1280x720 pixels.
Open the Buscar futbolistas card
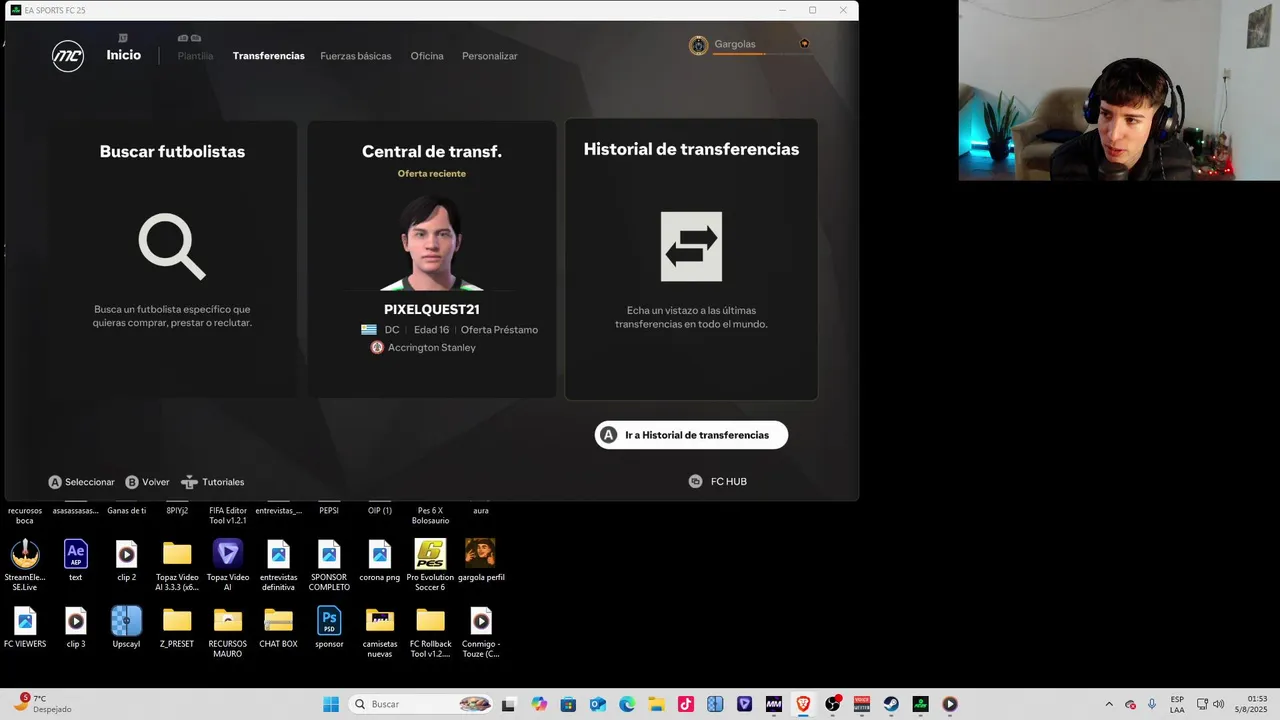pyautogui.click(x=172, y=260)
